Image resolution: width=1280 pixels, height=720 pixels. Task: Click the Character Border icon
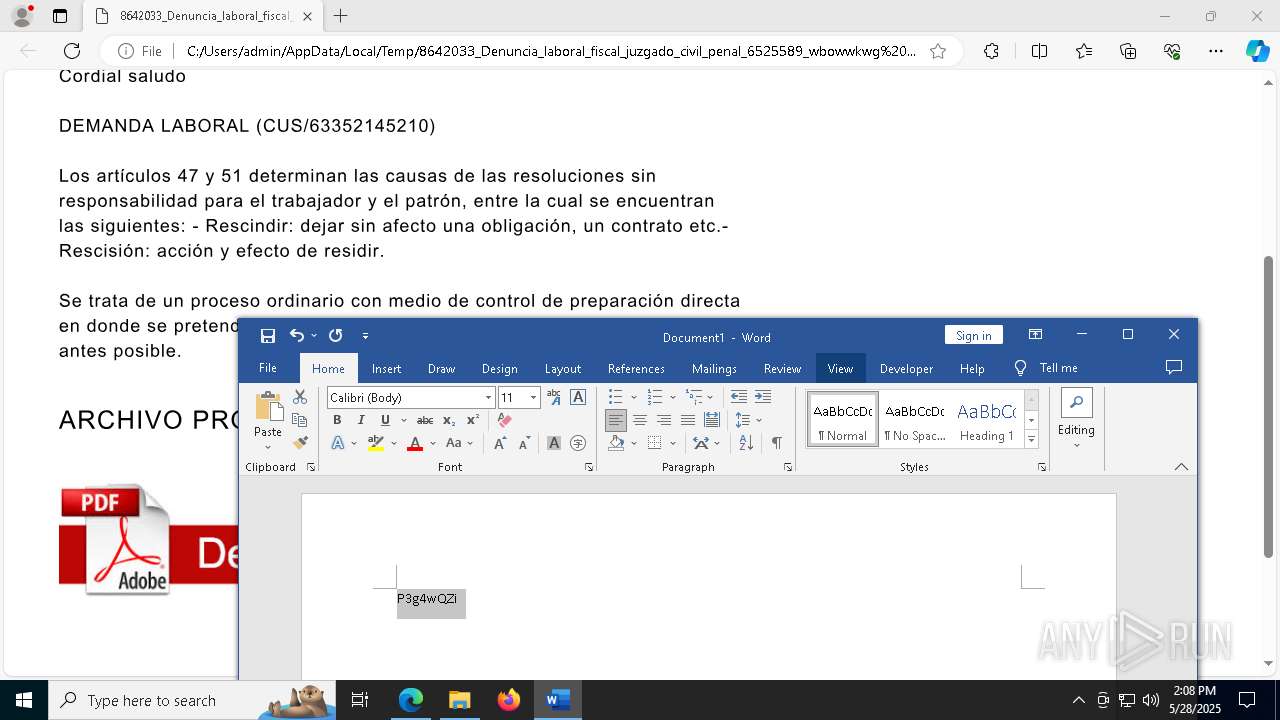pos(578,397)
